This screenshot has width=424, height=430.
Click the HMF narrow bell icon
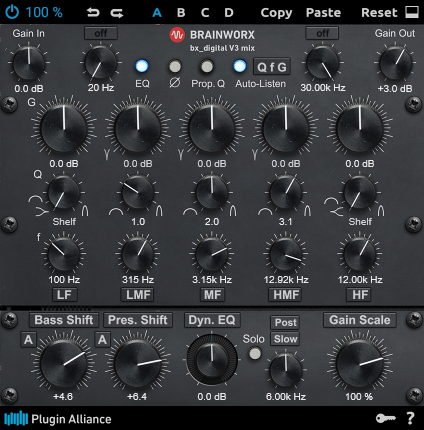307,210
